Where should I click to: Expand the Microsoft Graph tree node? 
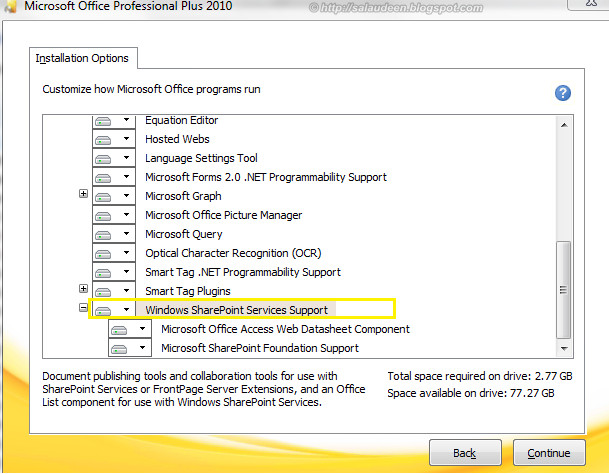83,193
